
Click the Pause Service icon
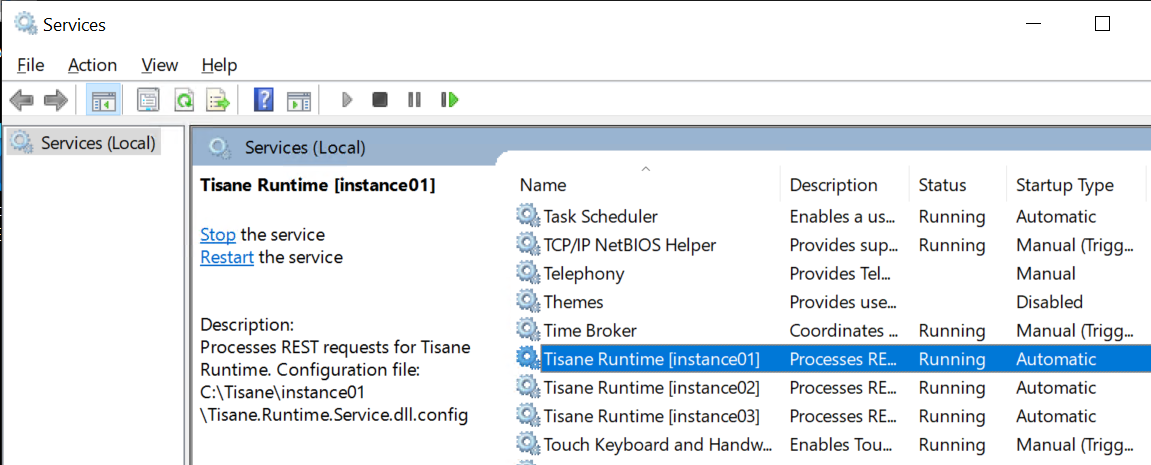pos(414,99)
